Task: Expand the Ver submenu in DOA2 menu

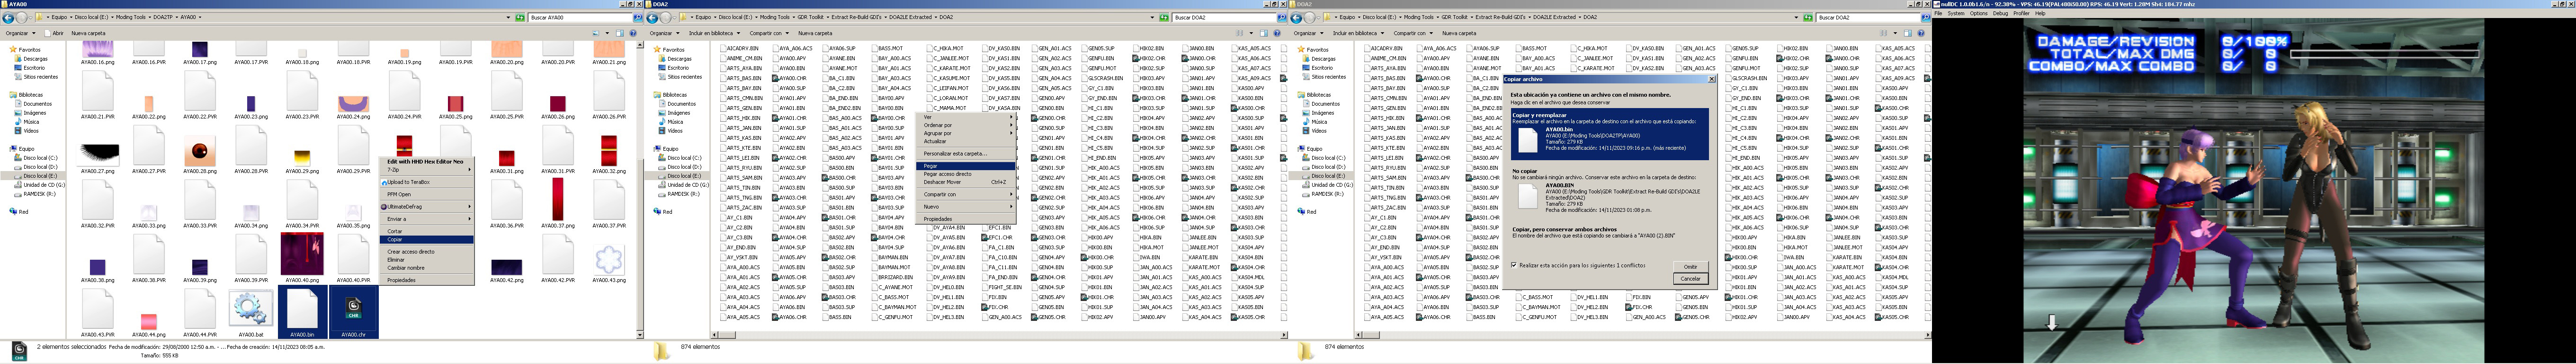Action: pyautogui.click(x=965, y=117)
